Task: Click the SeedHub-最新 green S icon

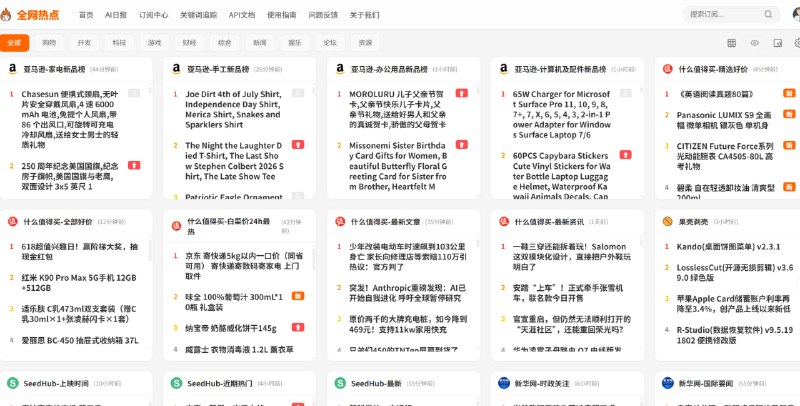Action: [x=340, y=383]
